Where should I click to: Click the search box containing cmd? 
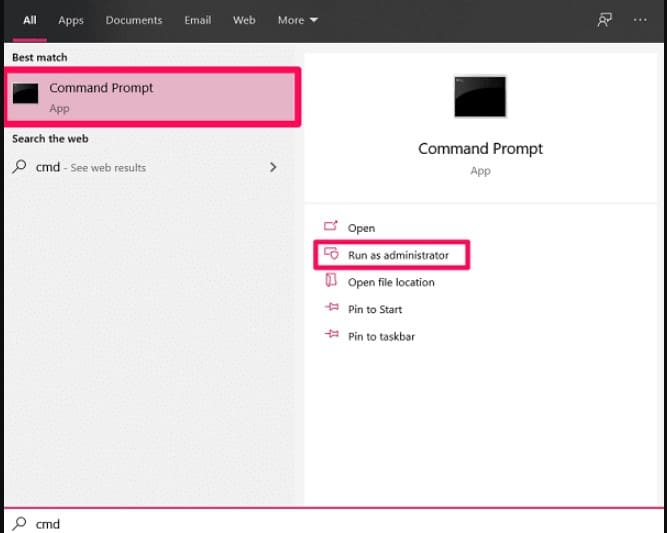pyautogui.click(x=334, y=523)
